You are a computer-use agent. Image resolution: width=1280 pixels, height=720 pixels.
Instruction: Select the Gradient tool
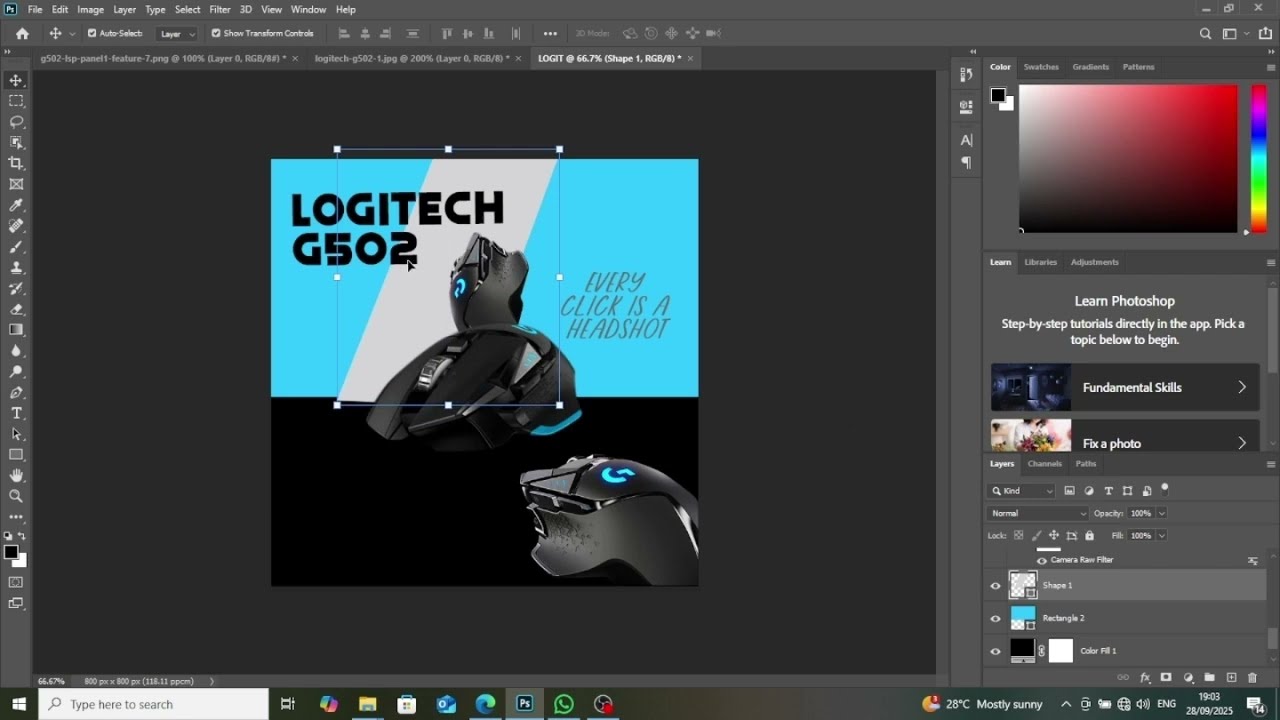click(x=16, y=330)
